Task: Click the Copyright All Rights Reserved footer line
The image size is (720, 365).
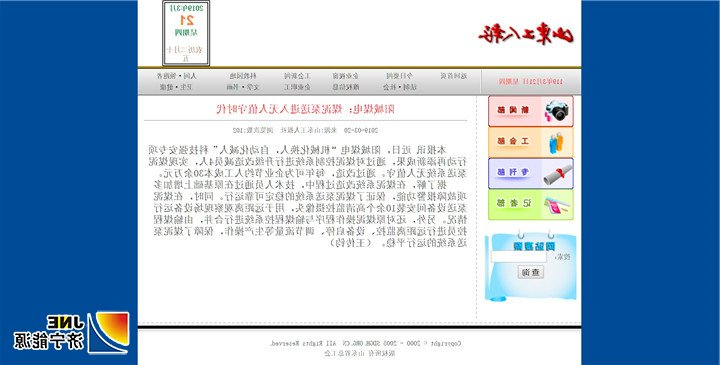Action: (366, 343)
